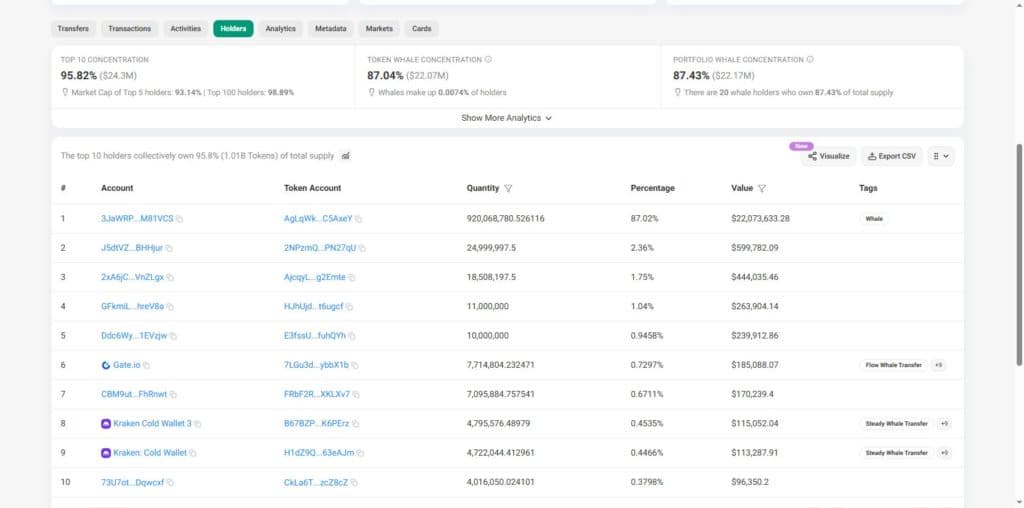
Task: Click the page vertical scrollbar
Action: point(1019,255)
